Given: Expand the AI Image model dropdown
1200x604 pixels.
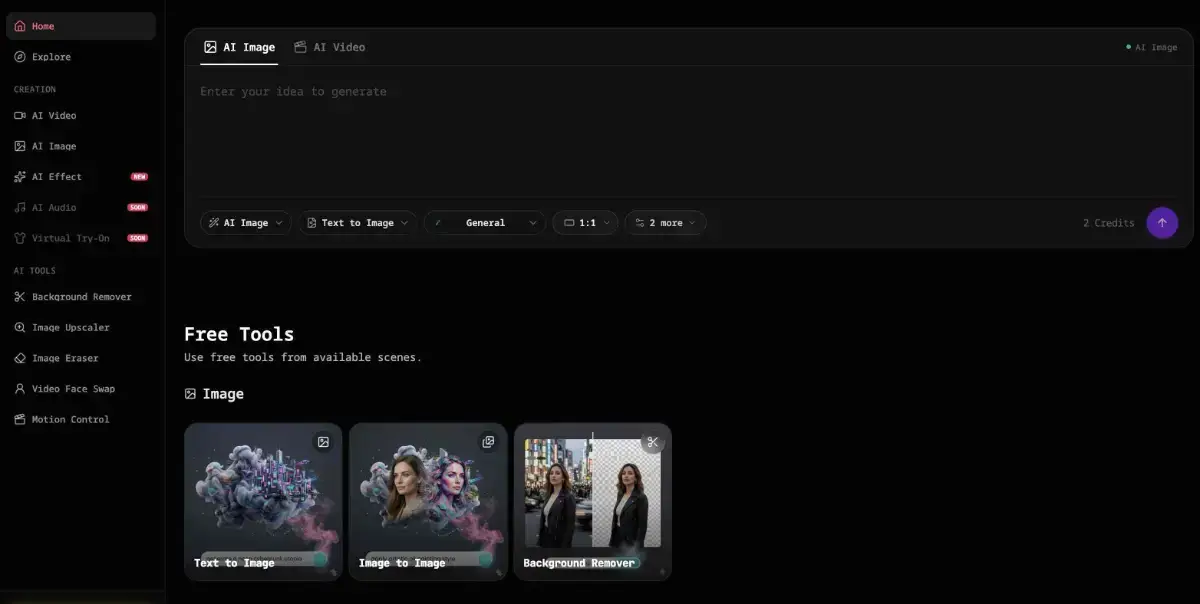Looking at the screenshot, I should (x=246, y=223).
